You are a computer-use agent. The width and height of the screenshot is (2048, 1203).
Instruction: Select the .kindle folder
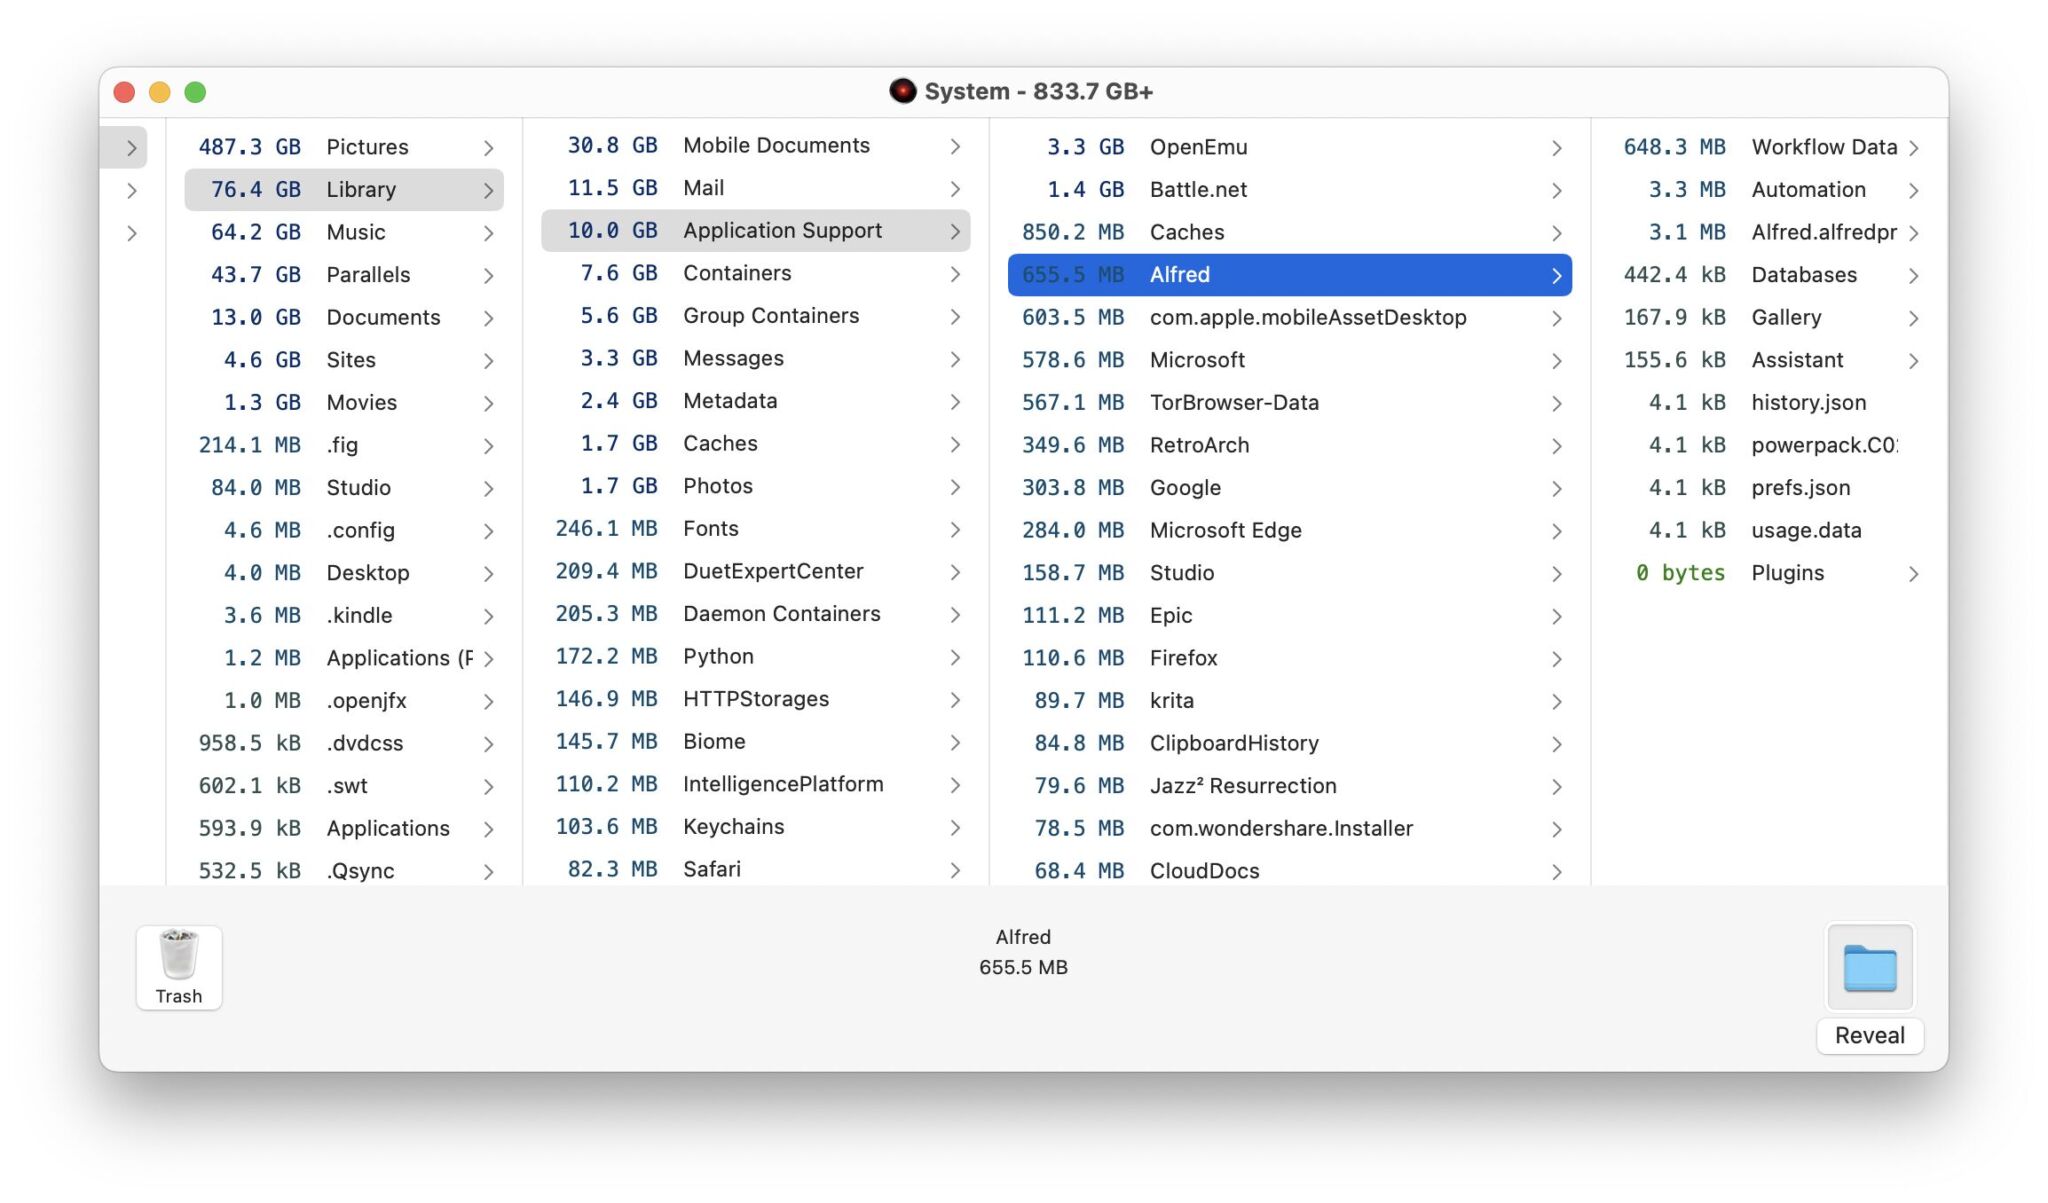344,616
